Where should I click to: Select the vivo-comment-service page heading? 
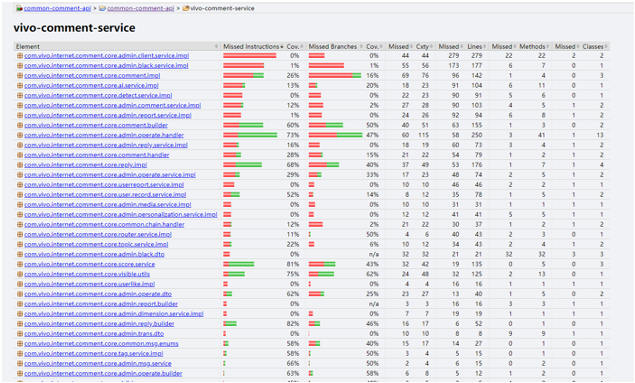pos(75,28)
